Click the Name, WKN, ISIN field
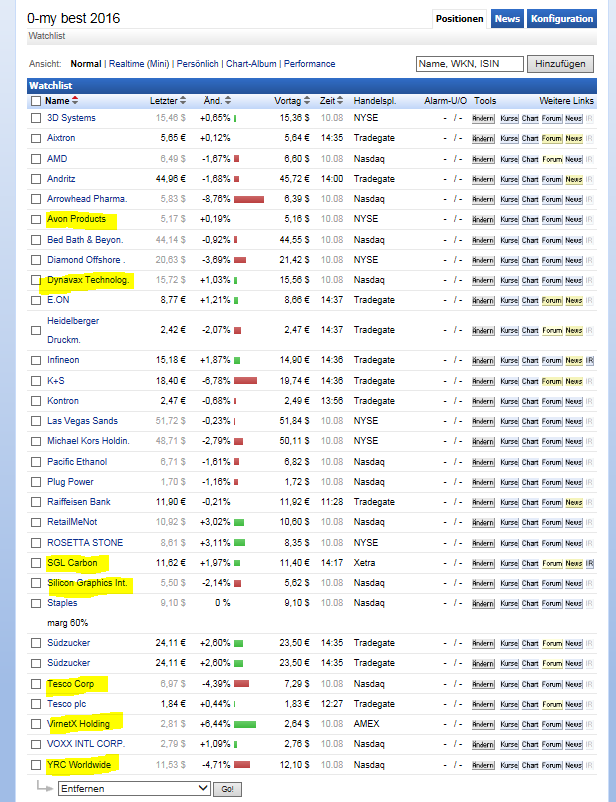The width and height of the screenshot is (616, 802). pyautogui.click(x=470, y=64)
